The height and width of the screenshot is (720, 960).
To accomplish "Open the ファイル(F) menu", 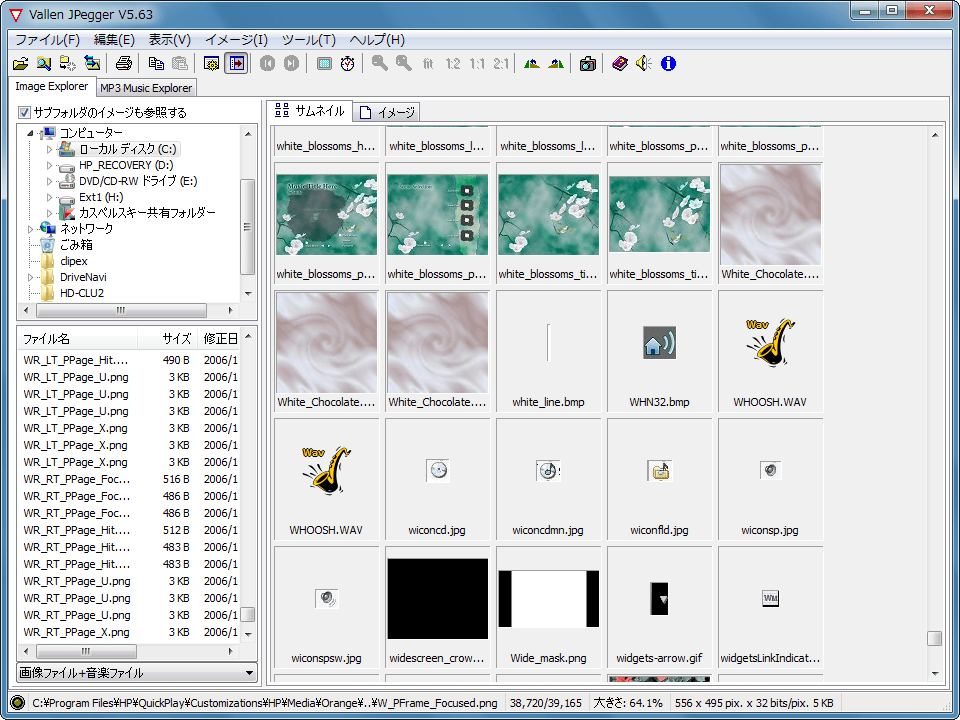I will pyautogui.click(x=47, y=40).
